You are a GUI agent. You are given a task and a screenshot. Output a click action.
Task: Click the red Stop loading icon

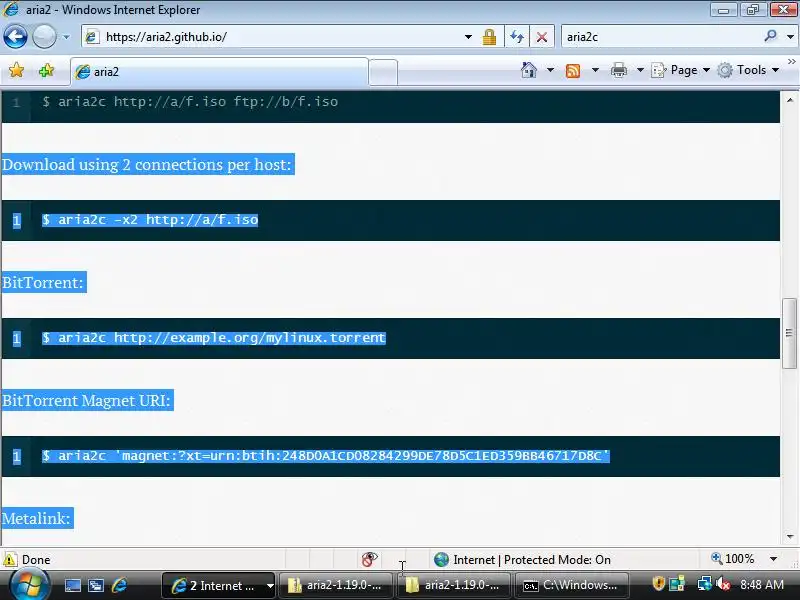(542, 37)
